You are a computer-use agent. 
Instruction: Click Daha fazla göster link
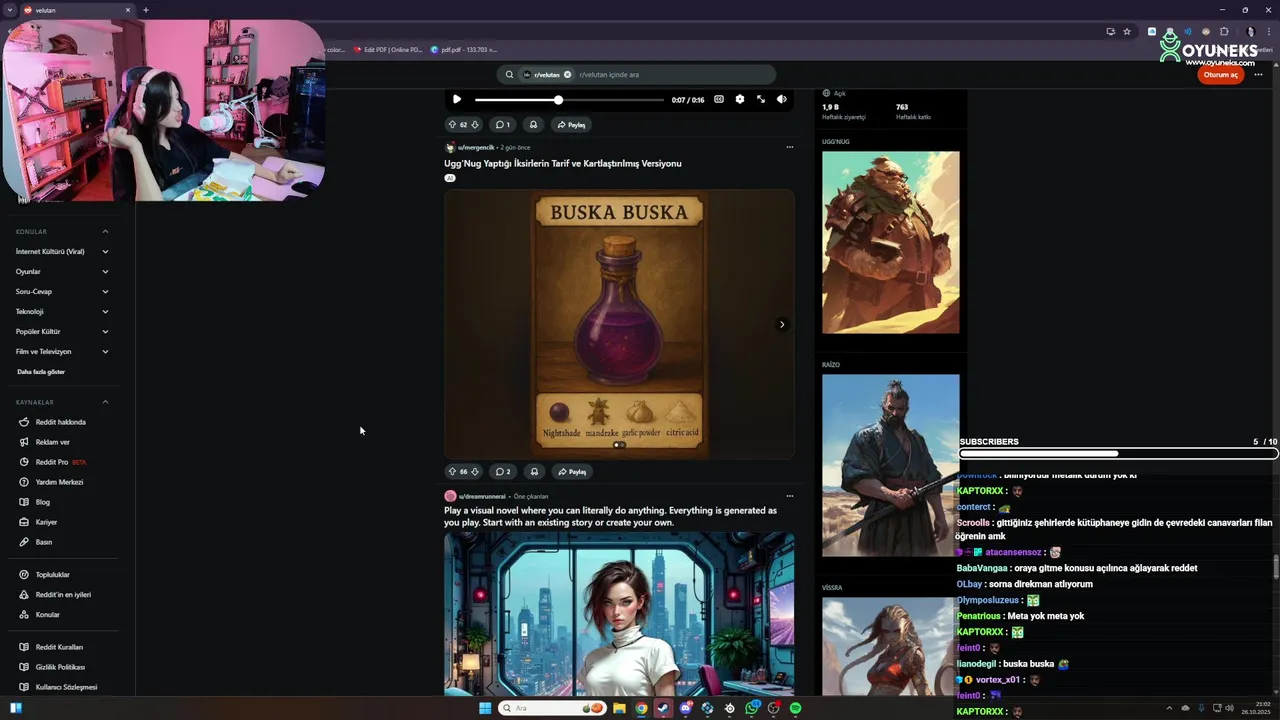(x=41, y=372)
